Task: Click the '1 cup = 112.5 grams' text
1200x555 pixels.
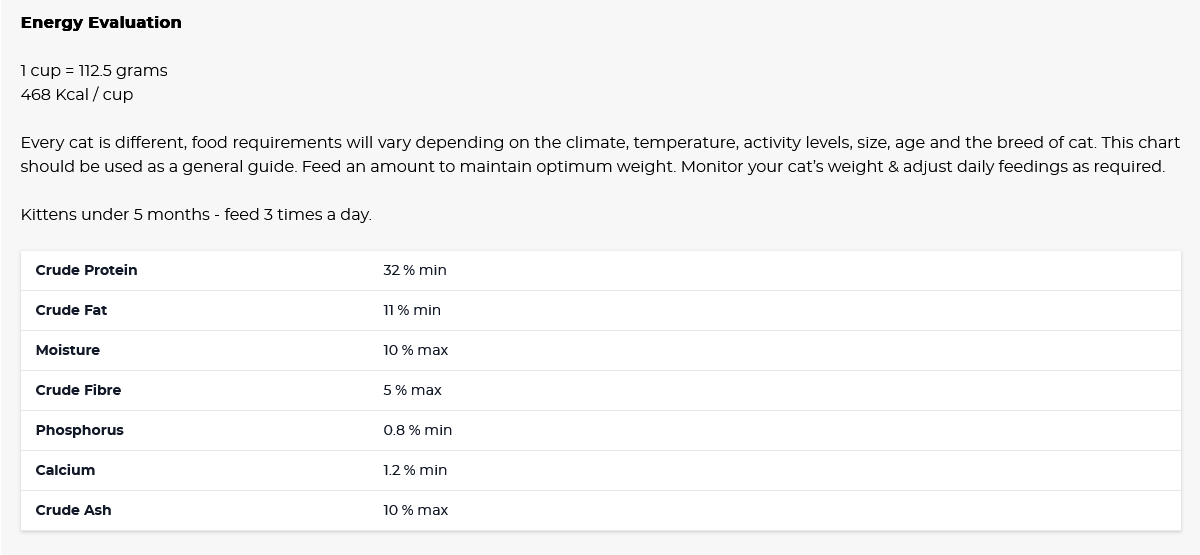Action: pyautogui.click(x=94, y=70)
